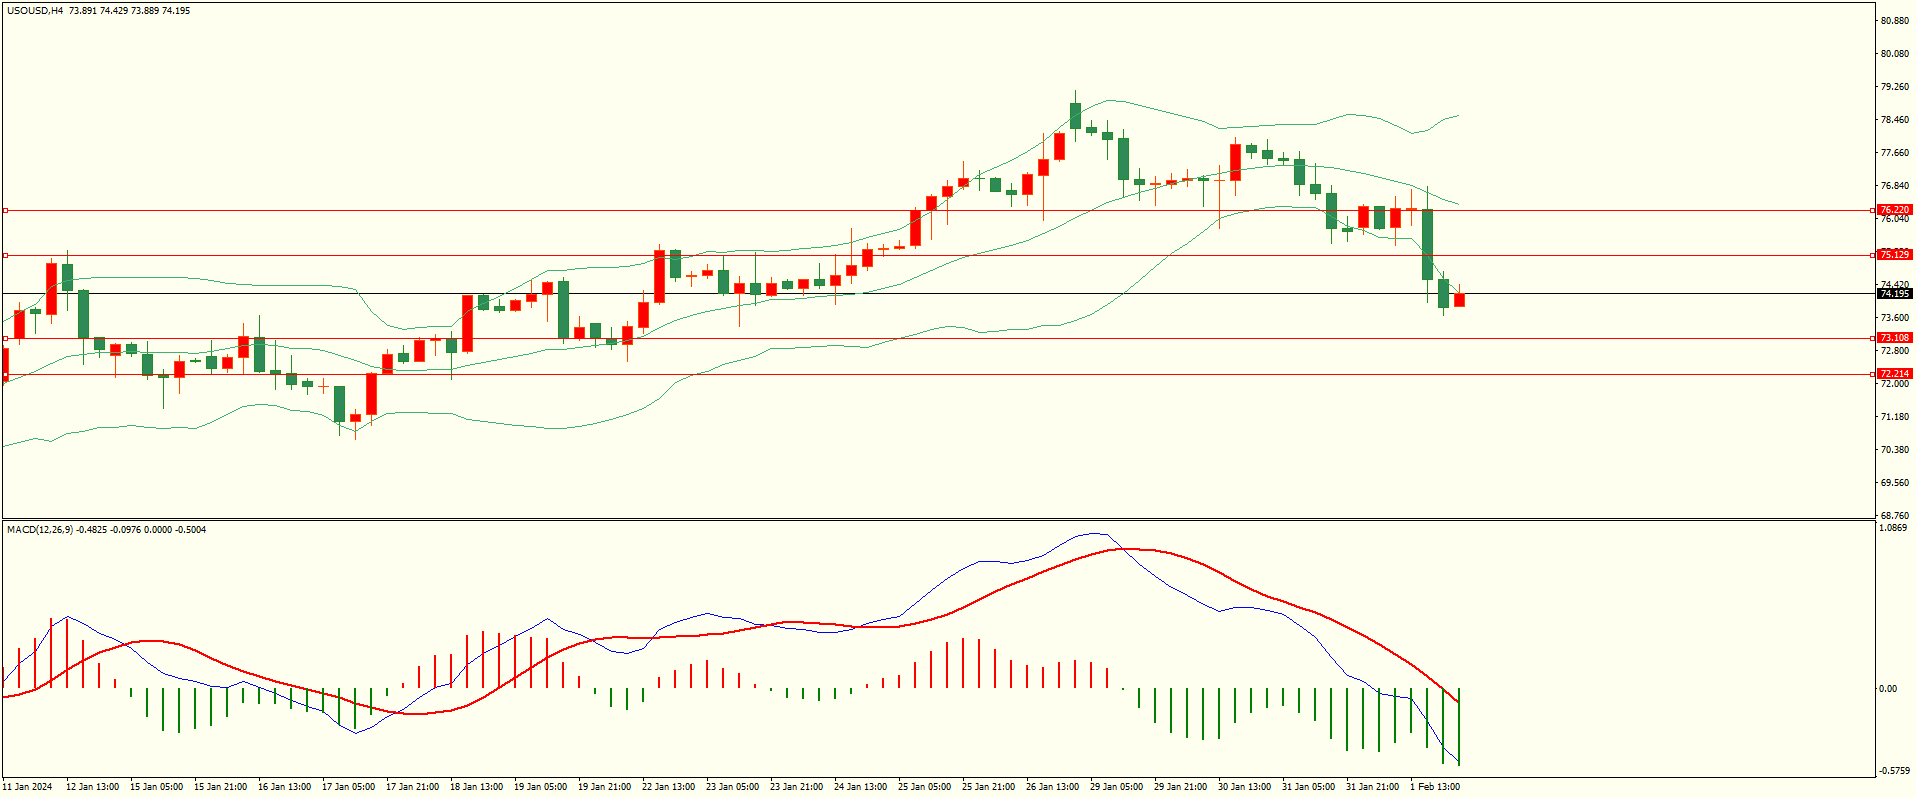The width and height of the screenshot is (1916, 798).
Task: Click the 11 Jan 2024 date label
Action: click(28, 787)
